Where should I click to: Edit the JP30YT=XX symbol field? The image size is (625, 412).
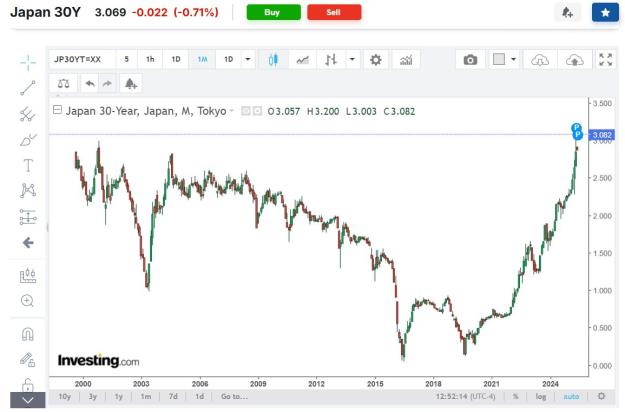click(82, 59)
